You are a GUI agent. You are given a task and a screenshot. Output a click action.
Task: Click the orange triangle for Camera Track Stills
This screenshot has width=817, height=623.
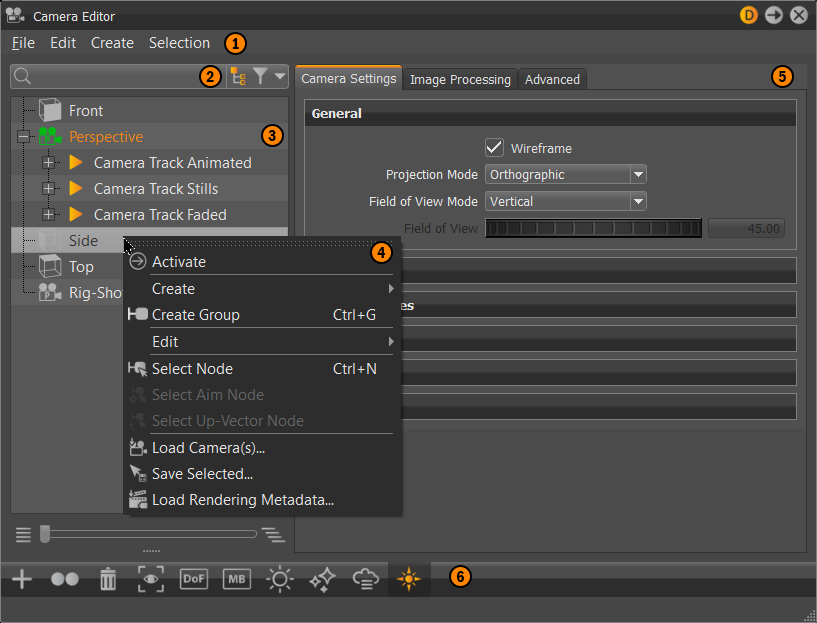point(76,188)
